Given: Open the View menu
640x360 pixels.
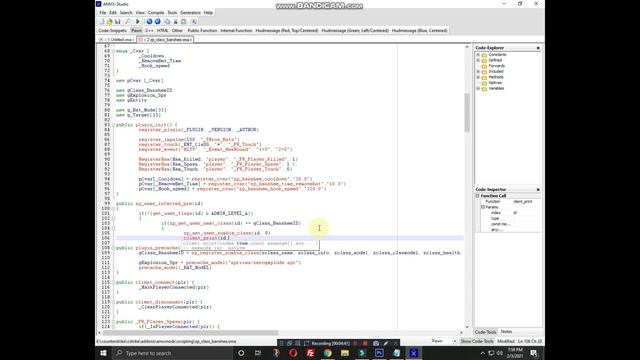Looking at the screenshot, I should 140,13.
